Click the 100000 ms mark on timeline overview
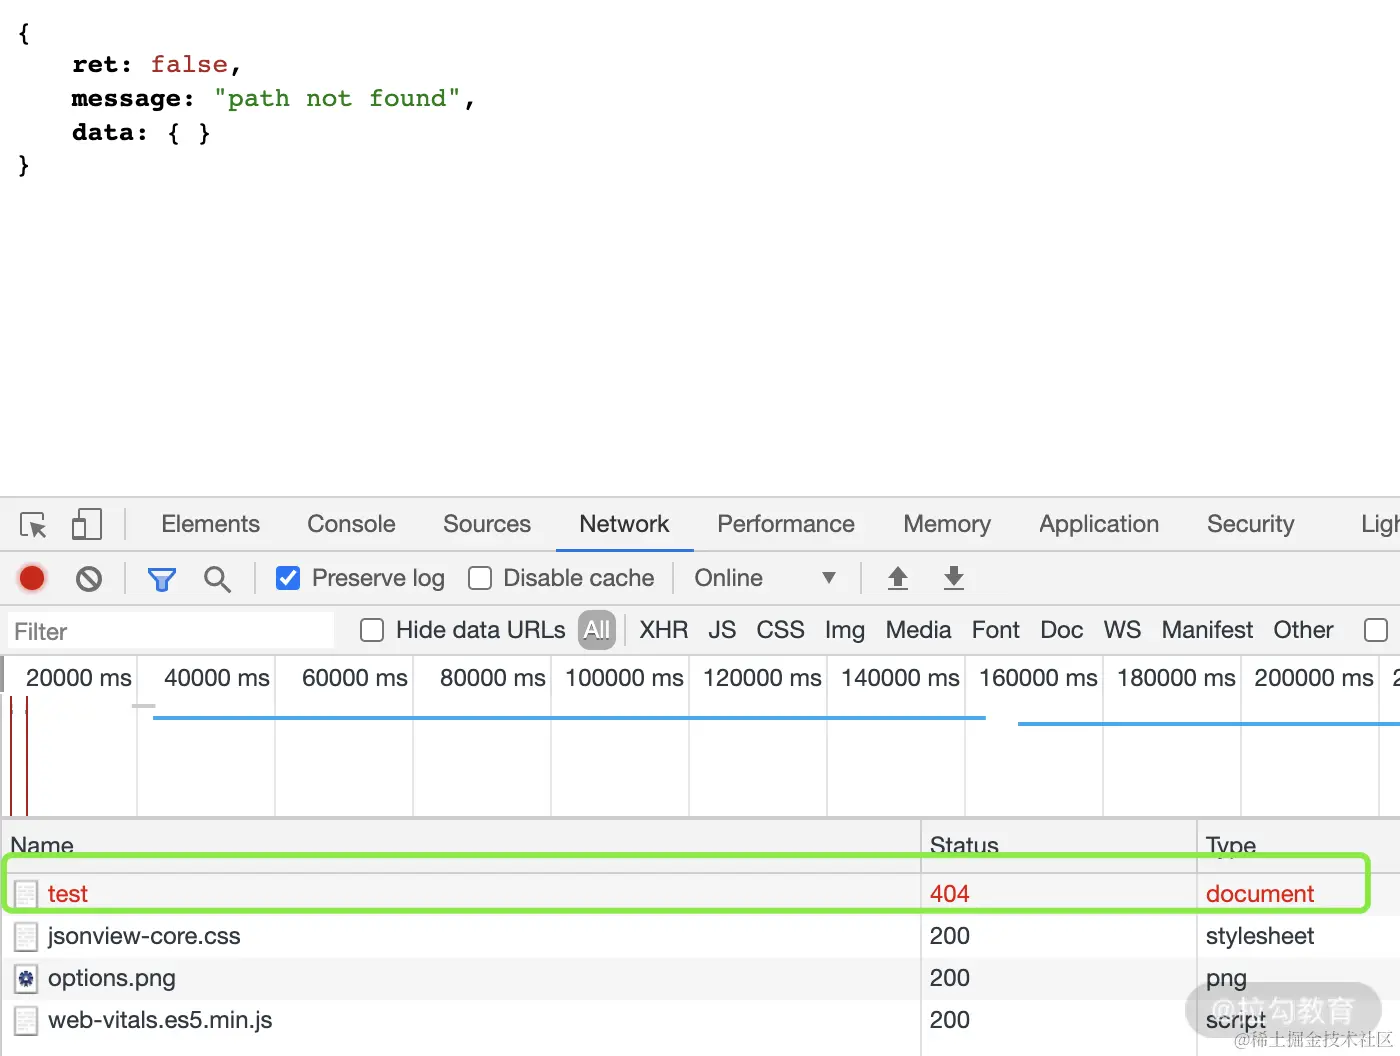This screenshot has height=1056, width=1400. click(624, 678)
